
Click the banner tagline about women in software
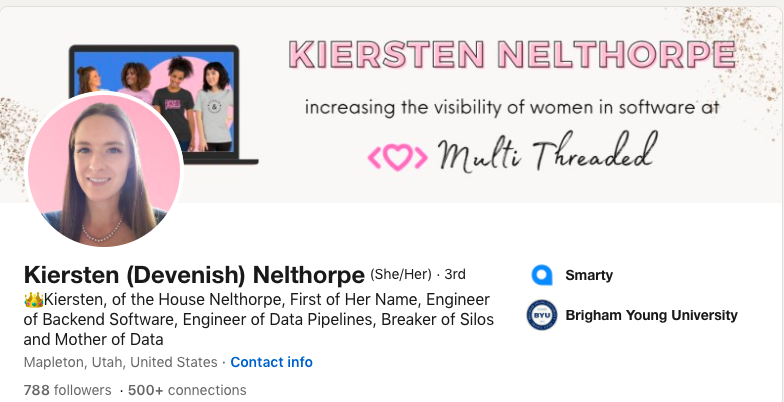[x=512, y=107]
